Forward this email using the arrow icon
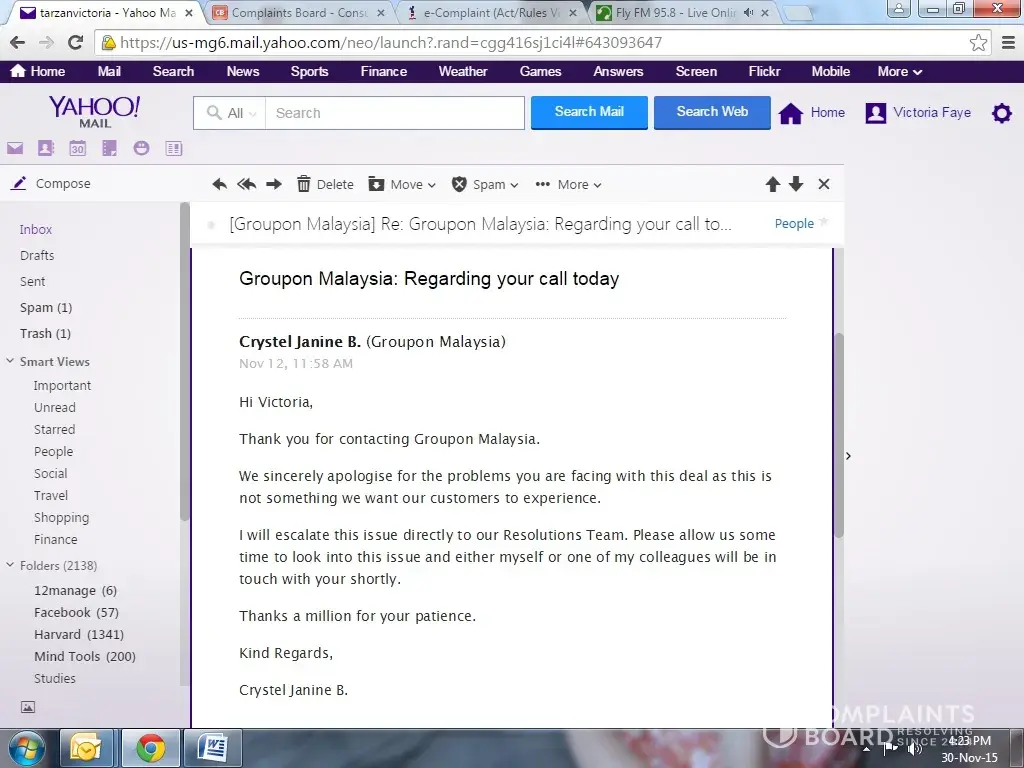 click(x=274, y=184)
